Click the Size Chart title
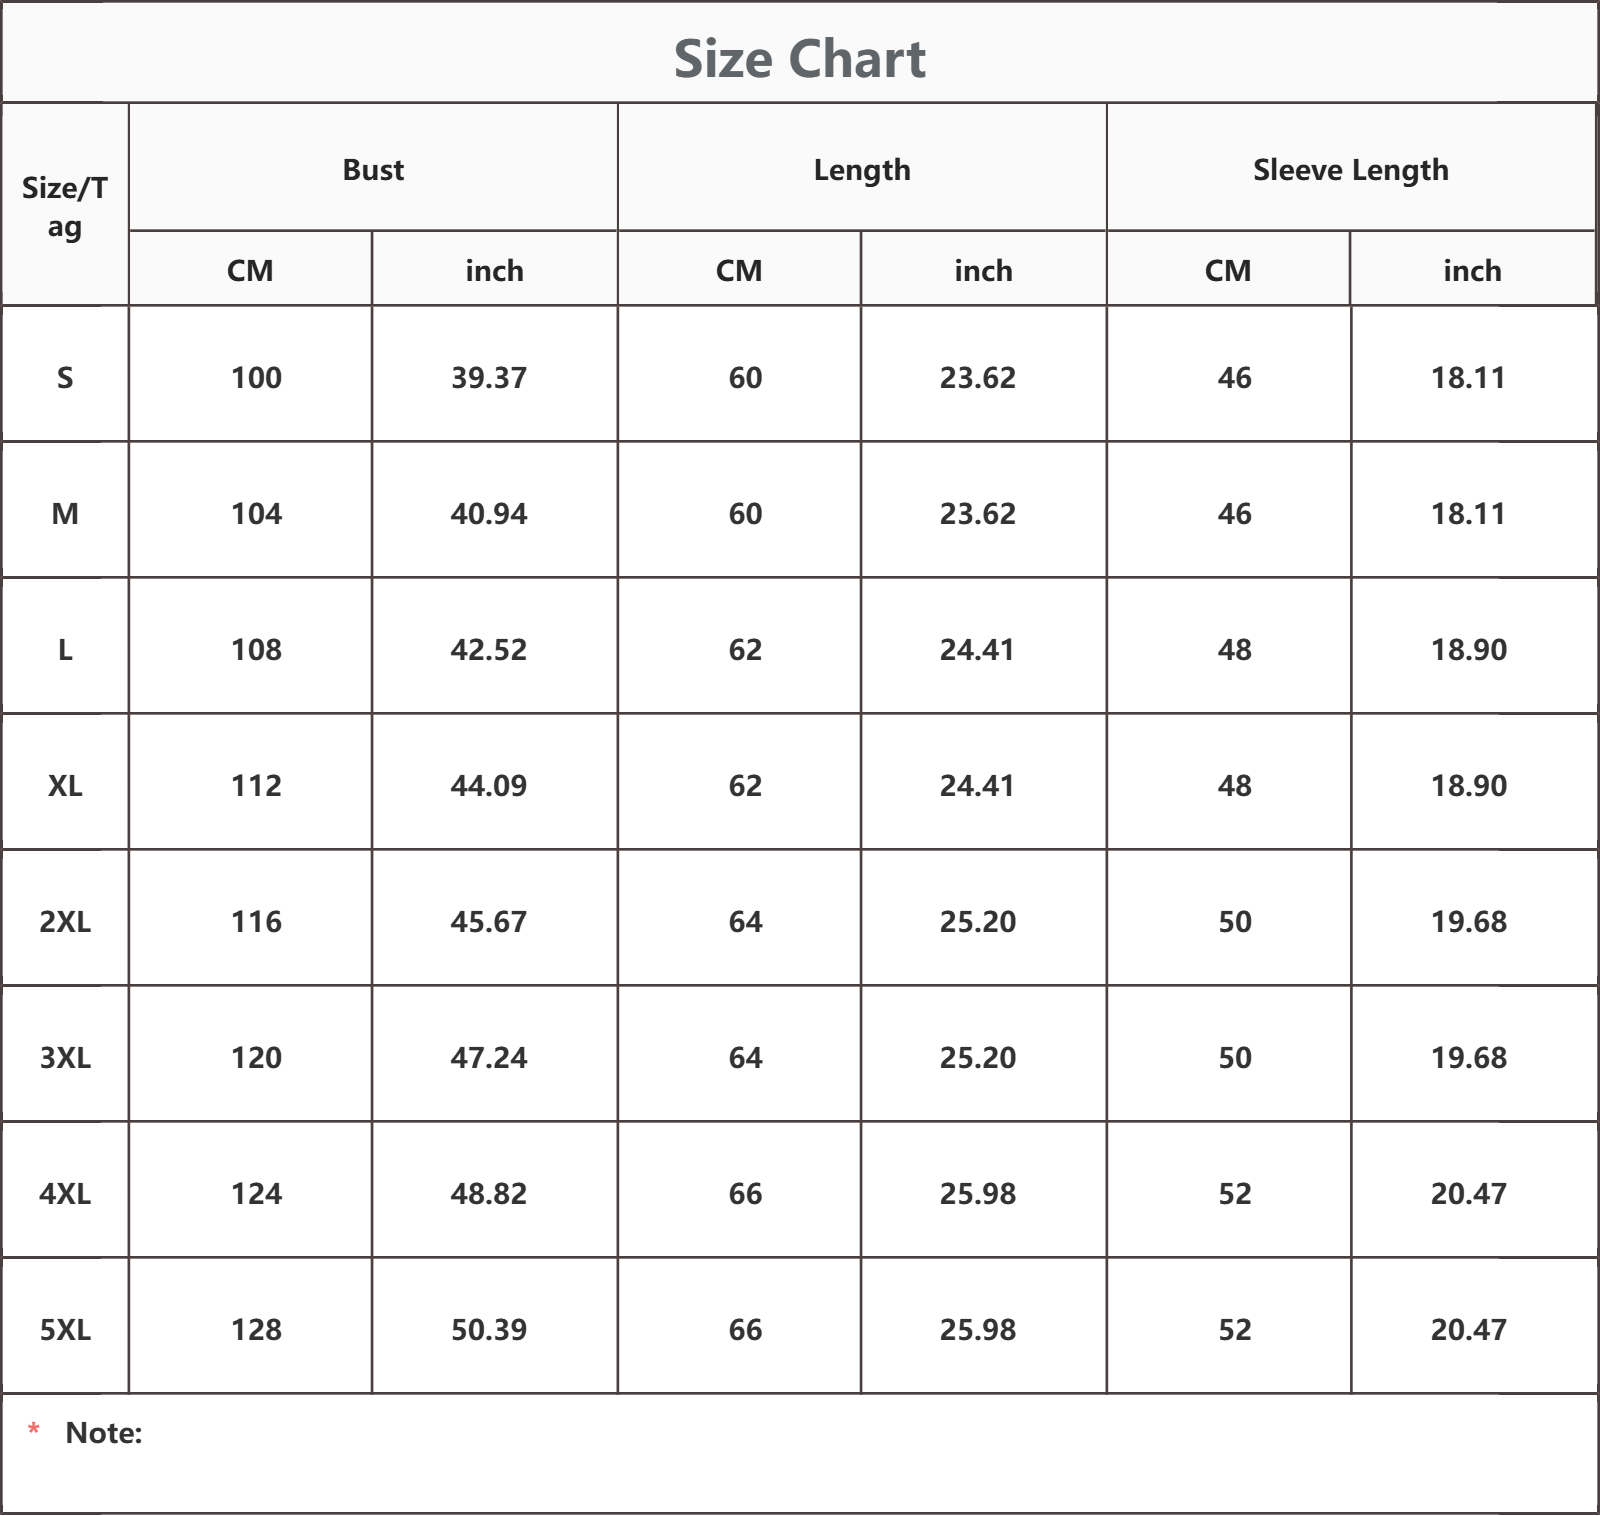This screenshot has height=1516, width=1600. 799,58
